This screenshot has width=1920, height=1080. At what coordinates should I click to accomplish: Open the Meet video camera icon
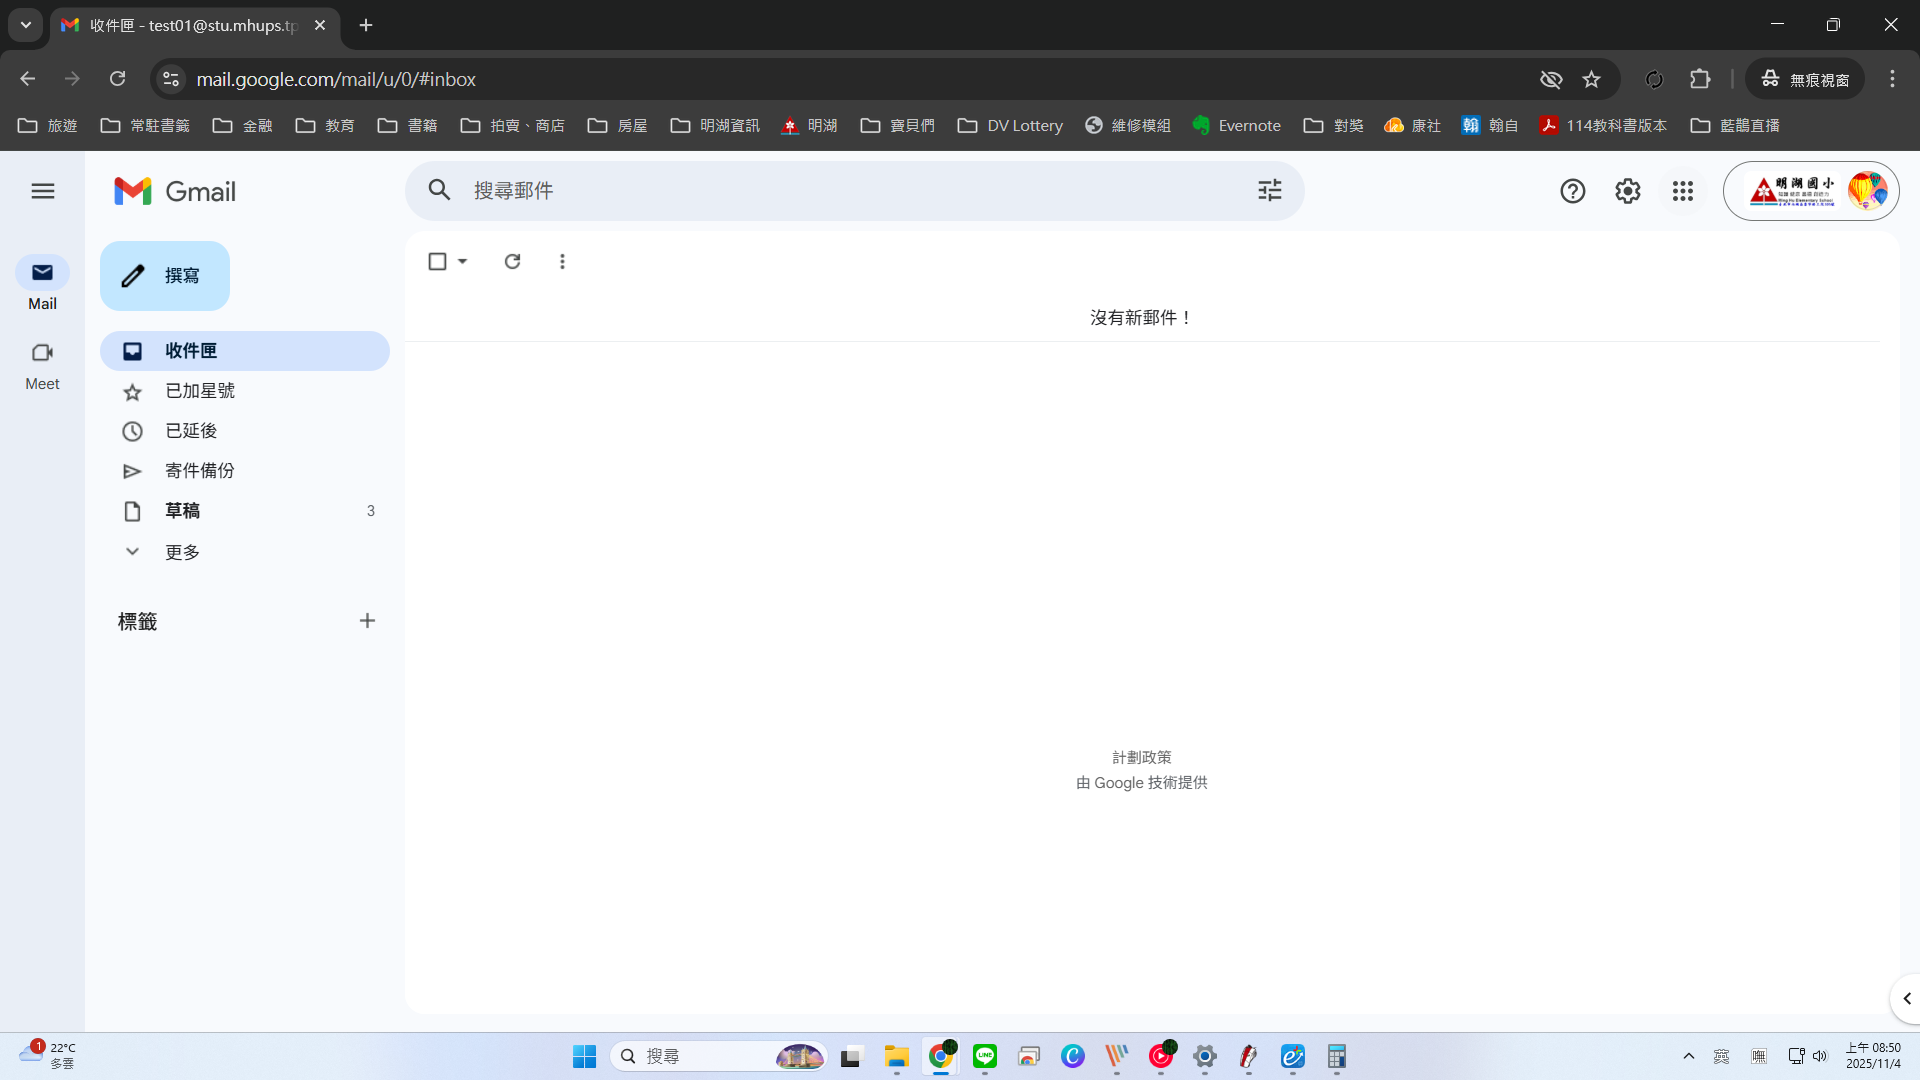[42, 353]
